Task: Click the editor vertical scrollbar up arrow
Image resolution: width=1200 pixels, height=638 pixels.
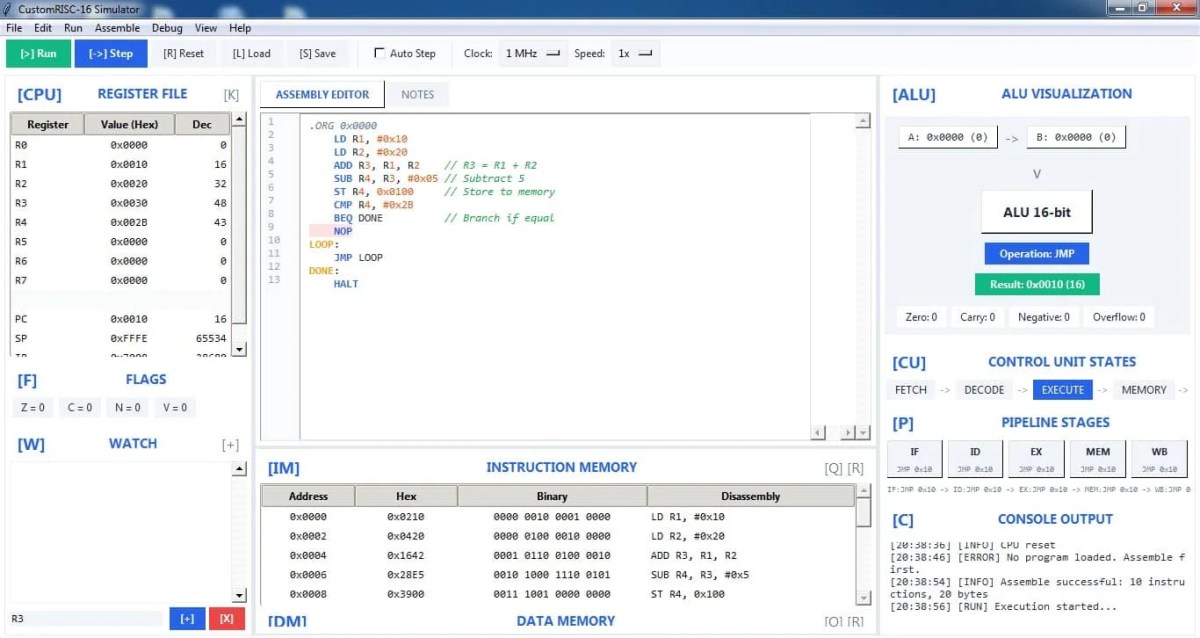Action: 863,122
